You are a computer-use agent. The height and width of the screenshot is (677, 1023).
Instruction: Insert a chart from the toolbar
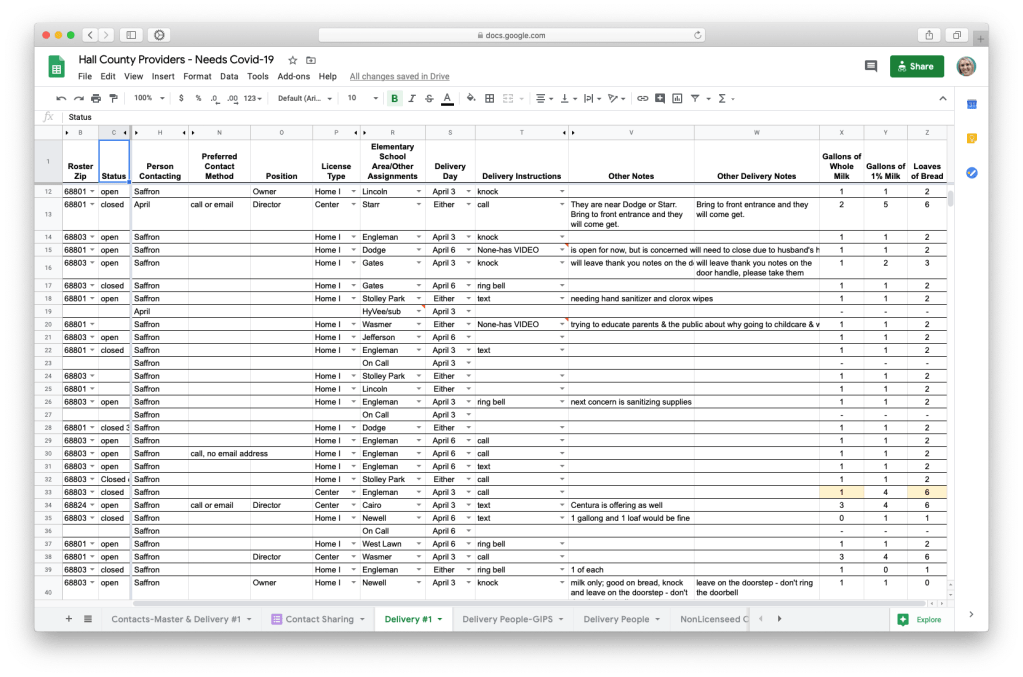tap(677, 98)
